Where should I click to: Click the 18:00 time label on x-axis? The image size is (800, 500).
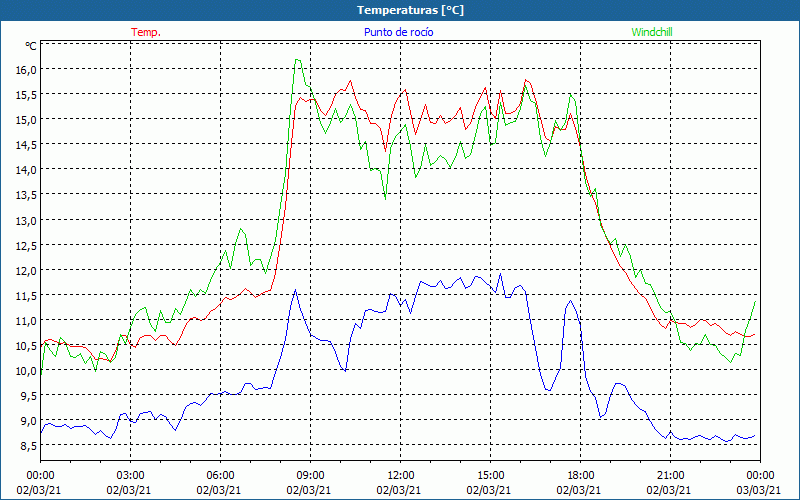(x=581, y=476)
